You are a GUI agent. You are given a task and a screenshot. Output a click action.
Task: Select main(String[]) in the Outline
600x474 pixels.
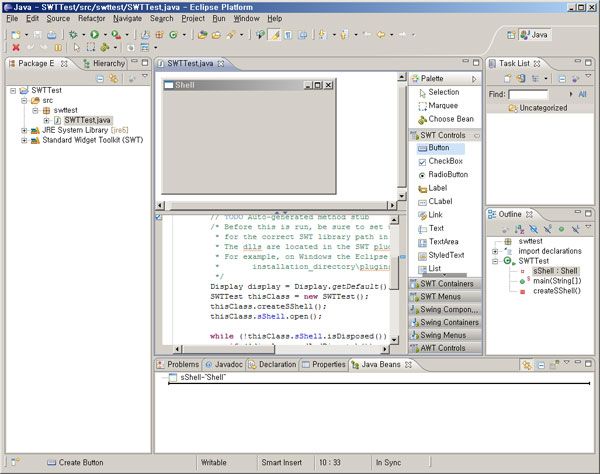(x=557, y=281)
